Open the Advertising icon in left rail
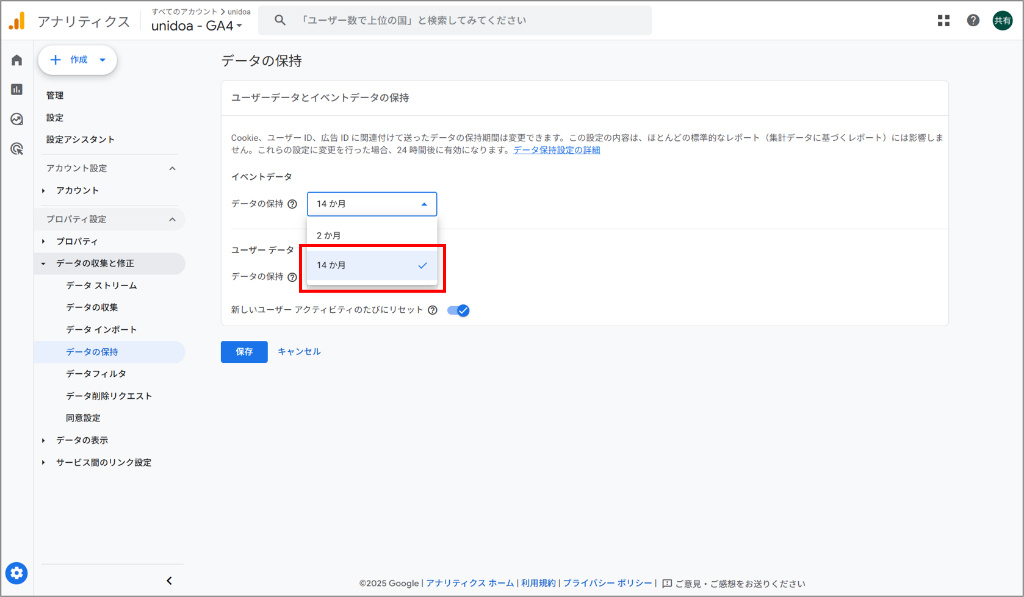The width and height of the screenshot is (1024, 597). point(17,149)
